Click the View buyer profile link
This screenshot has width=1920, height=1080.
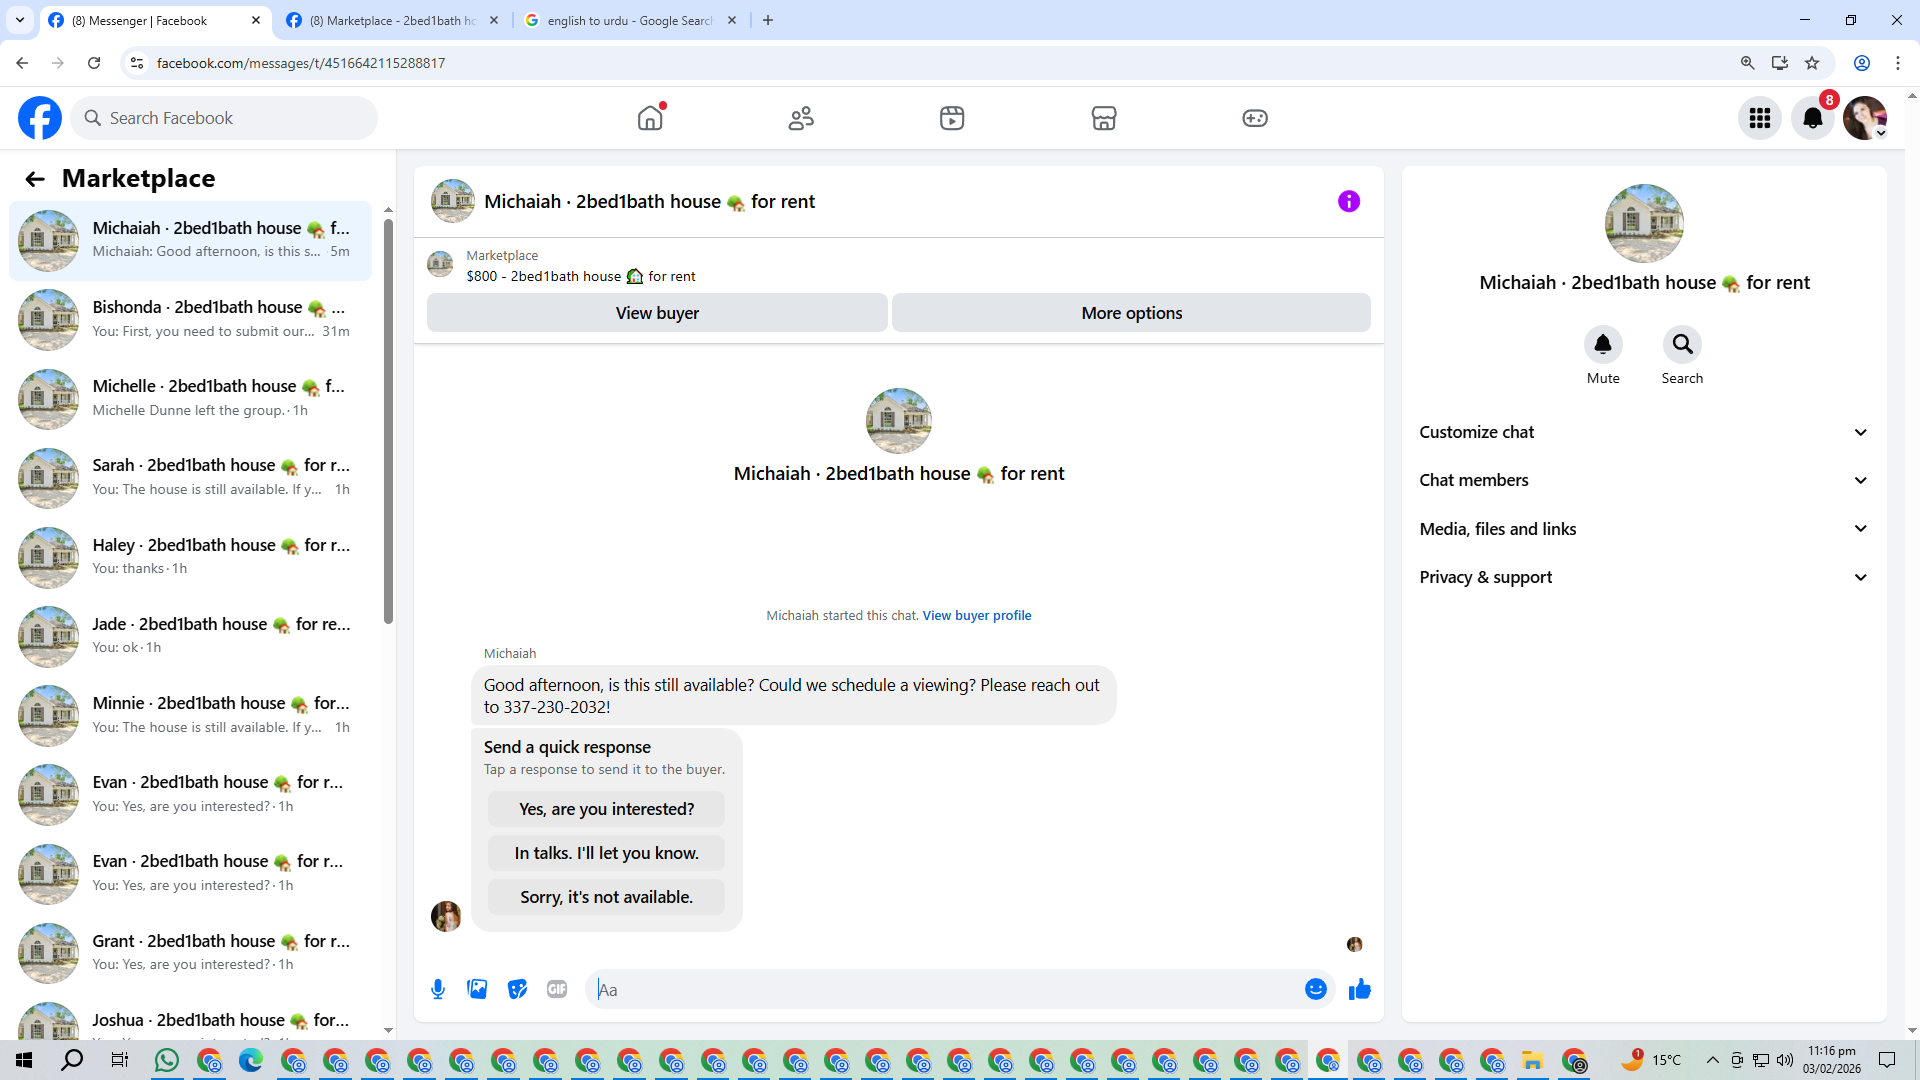point(976,615)
